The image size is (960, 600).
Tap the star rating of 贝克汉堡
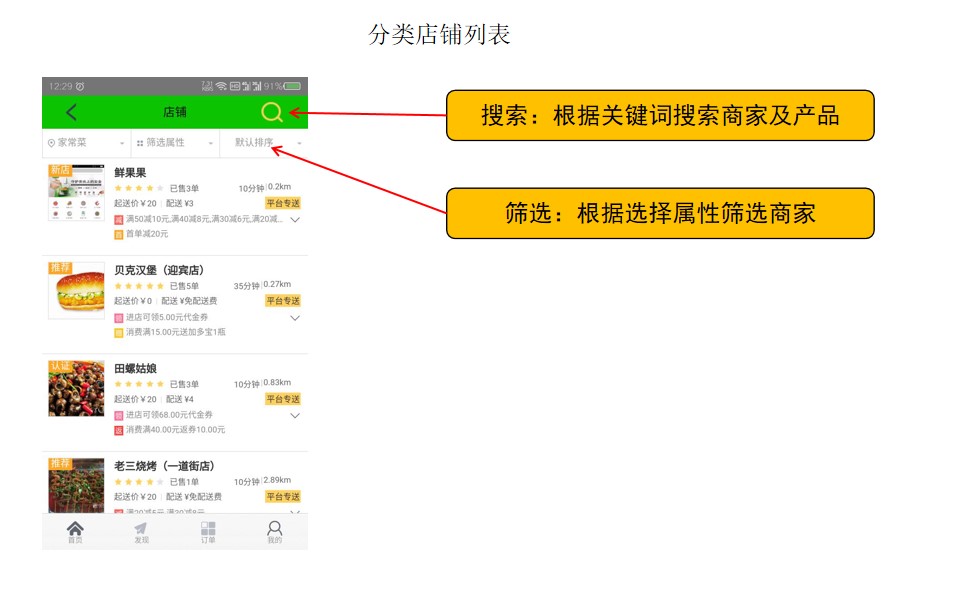coord(139,286)
